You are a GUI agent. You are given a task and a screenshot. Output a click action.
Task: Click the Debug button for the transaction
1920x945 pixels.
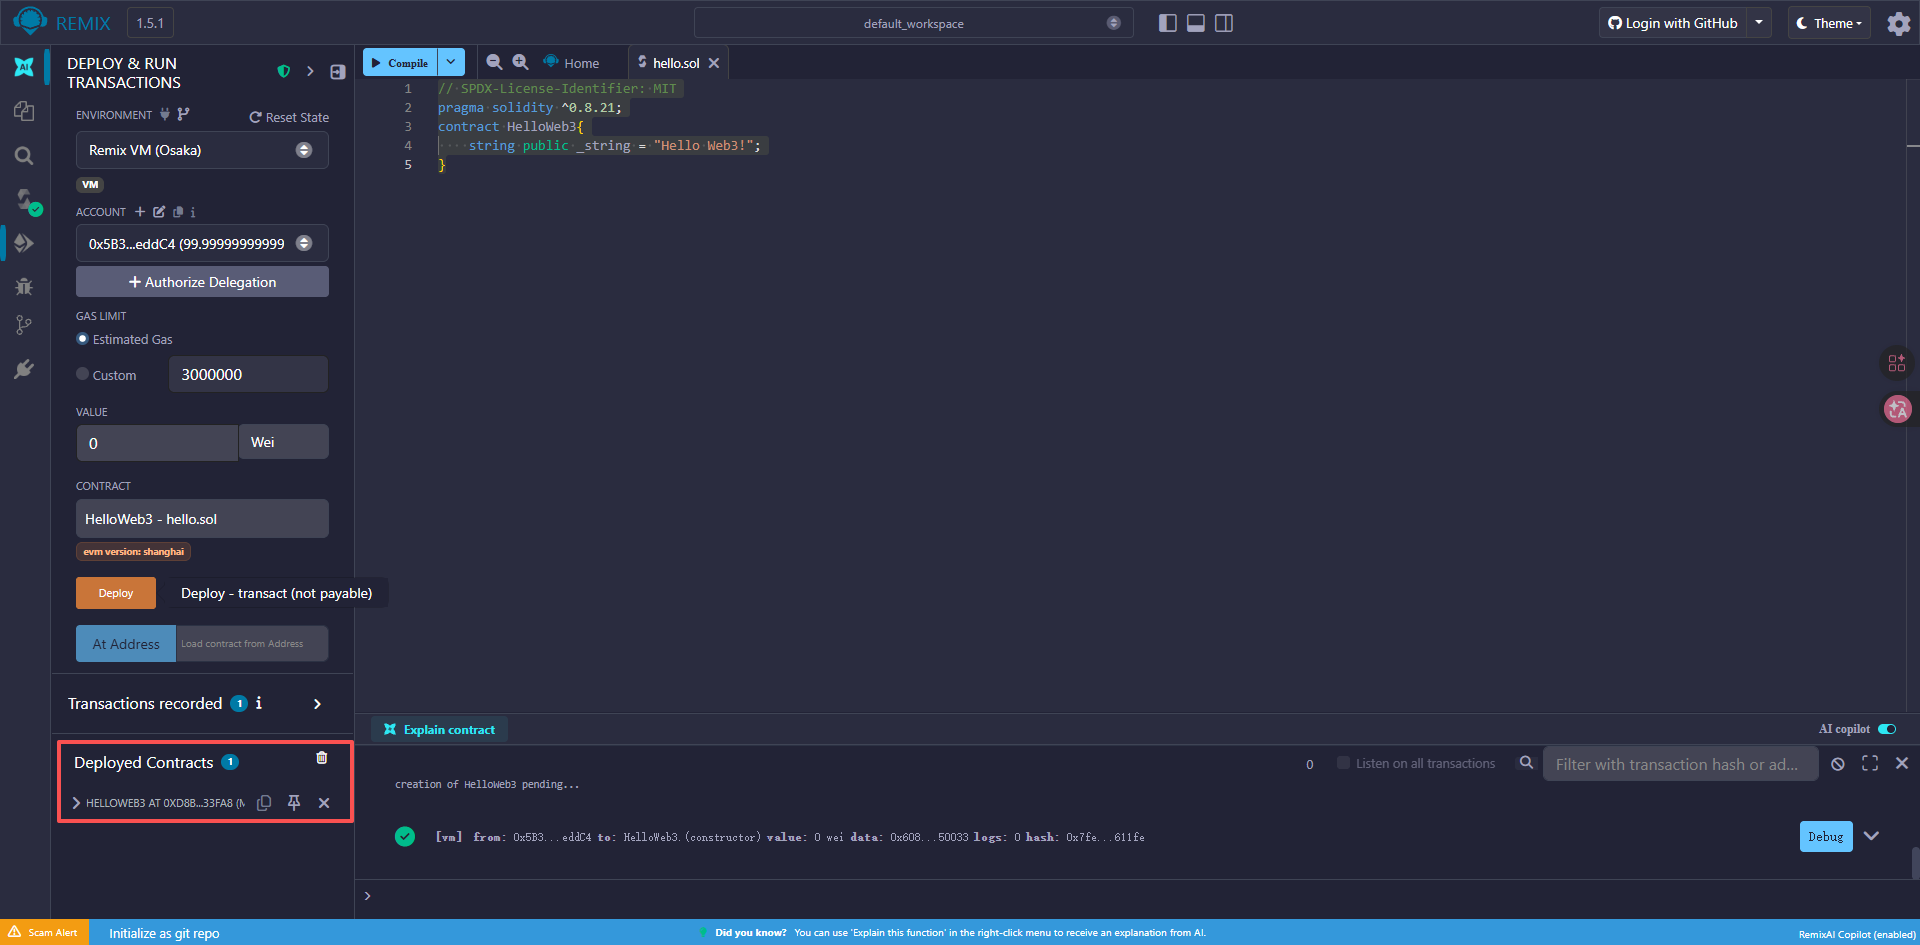point(1826,837)
